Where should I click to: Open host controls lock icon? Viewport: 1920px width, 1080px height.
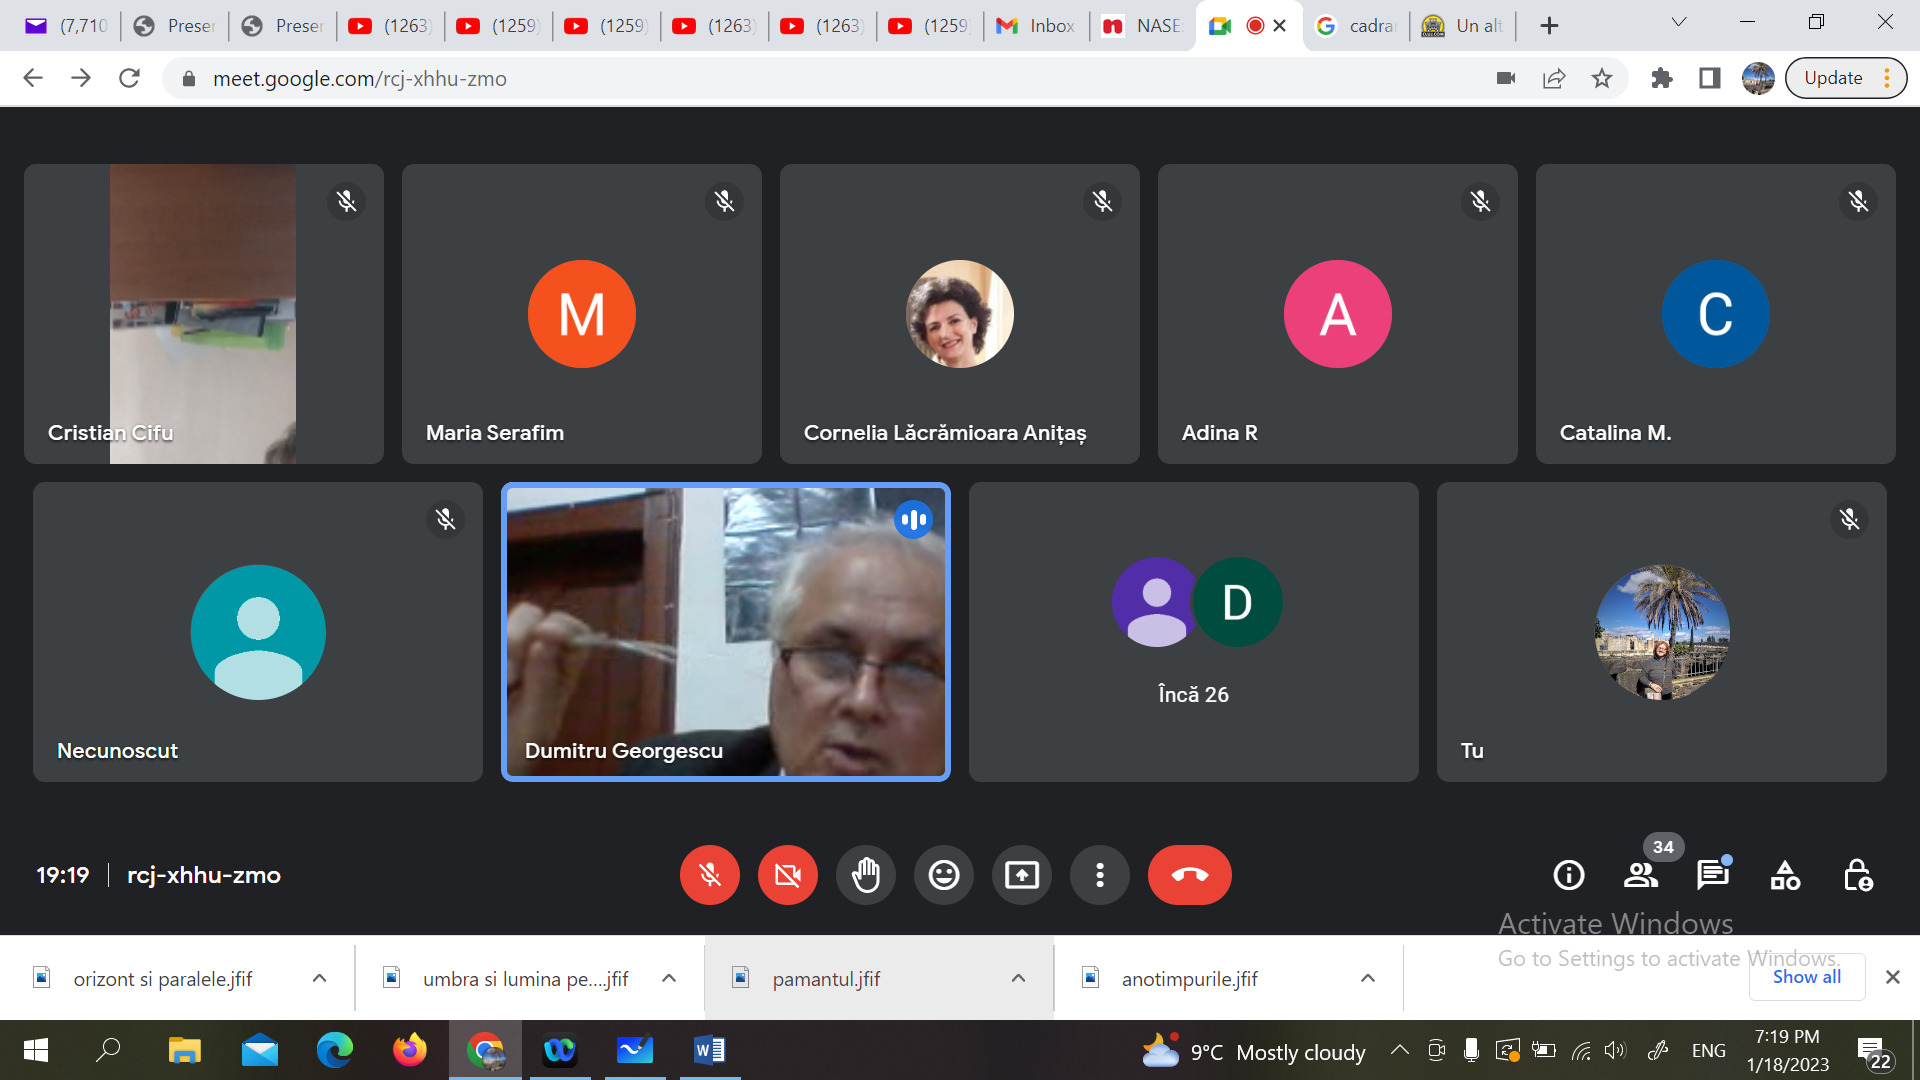click(x=1857, y=875)
